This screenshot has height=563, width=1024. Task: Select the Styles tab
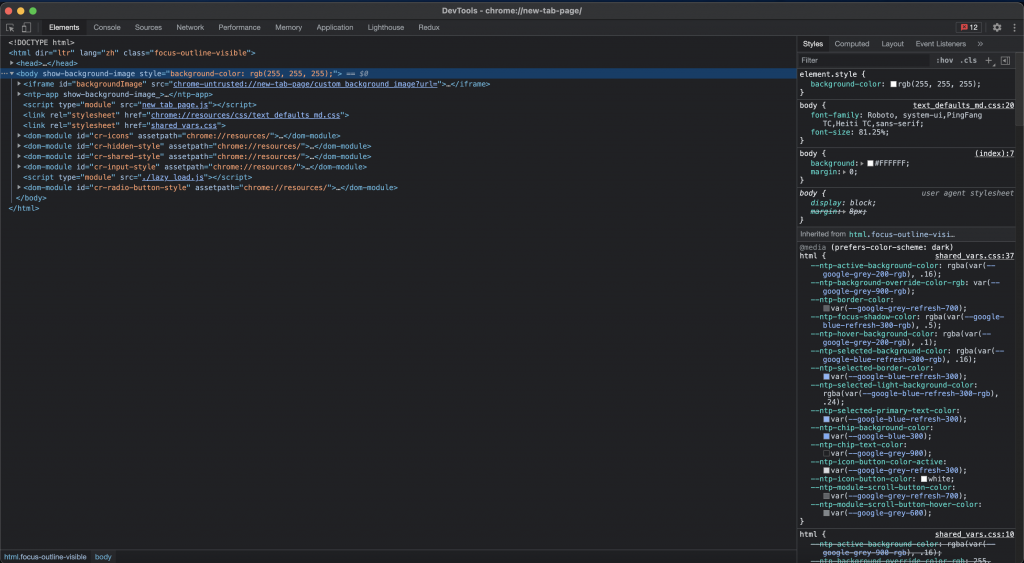[x=813, y=44]
